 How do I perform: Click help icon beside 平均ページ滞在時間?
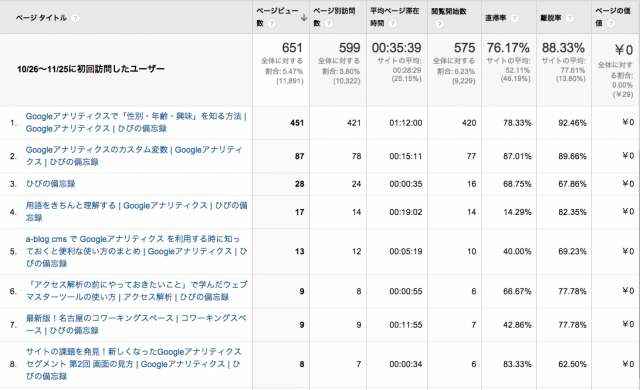click(393, 24)
